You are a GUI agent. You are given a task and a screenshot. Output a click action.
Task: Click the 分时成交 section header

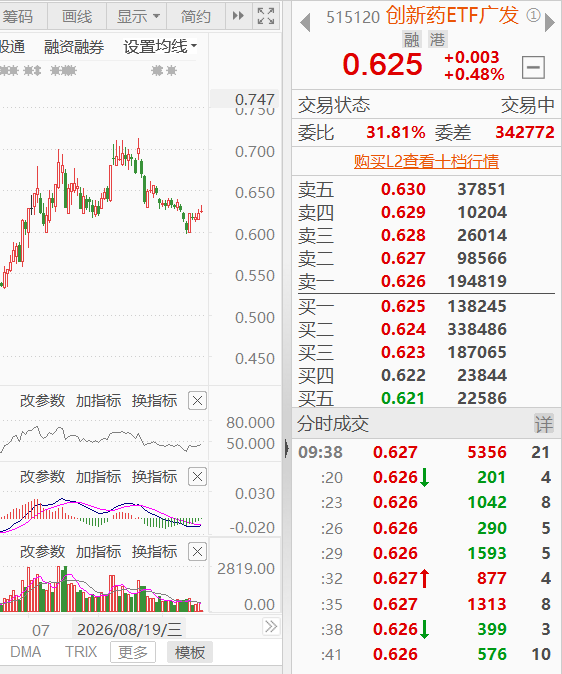click(333, 424)
